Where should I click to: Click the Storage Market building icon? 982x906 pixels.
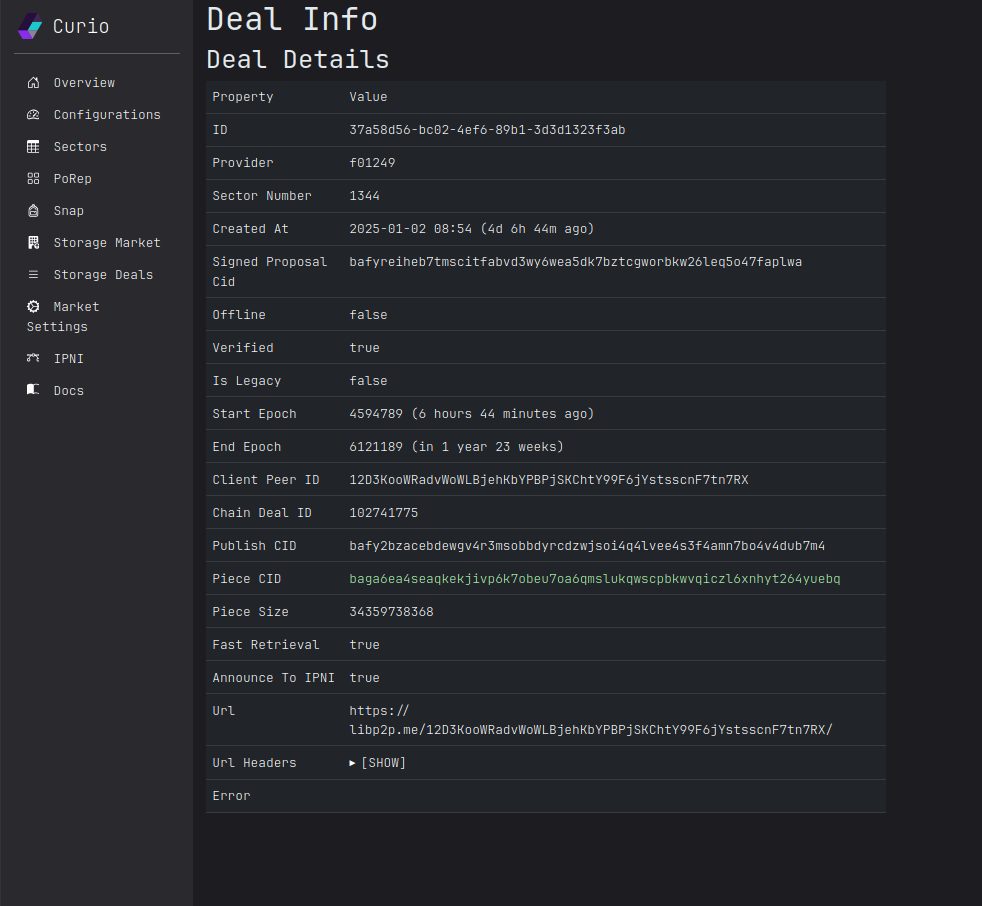point(33,243)
